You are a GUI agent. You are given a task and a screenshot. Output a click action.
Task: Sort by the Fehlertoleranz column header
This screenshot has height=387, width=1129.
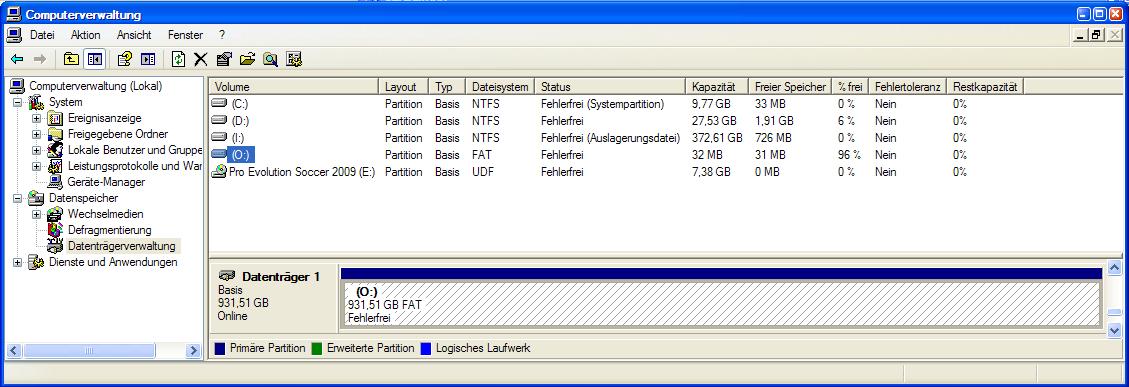click(x=907, y=86)
